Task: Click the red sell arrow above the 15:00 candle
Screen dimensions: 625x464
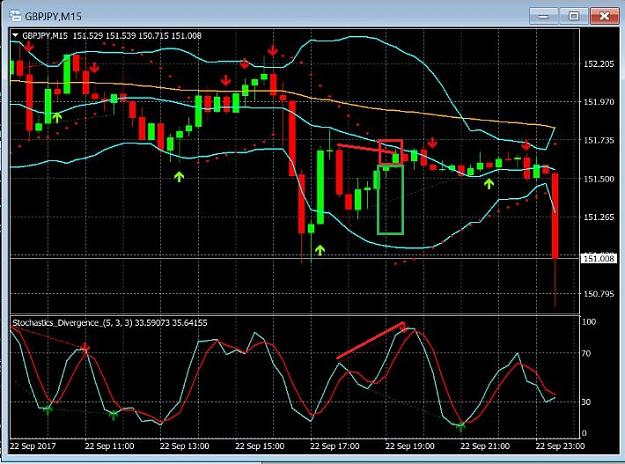Action: coord(273,51)
